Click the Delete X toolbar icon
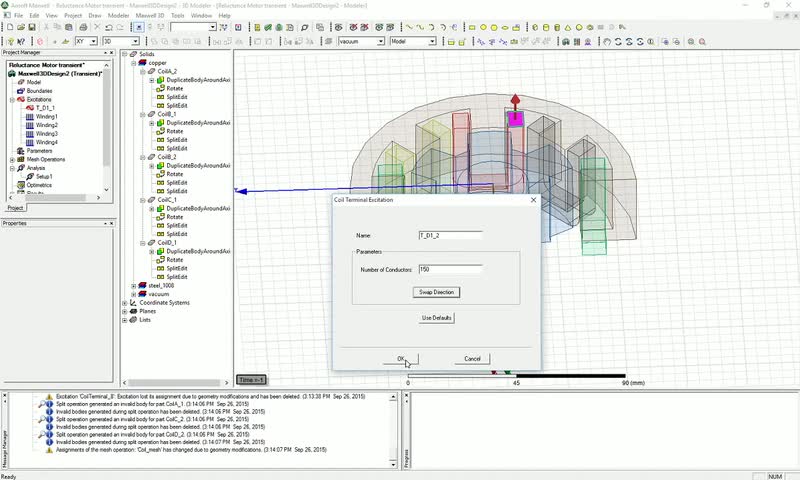Image resolution: width=800 pixels, height=480 pixels. [x=97, y=27]
